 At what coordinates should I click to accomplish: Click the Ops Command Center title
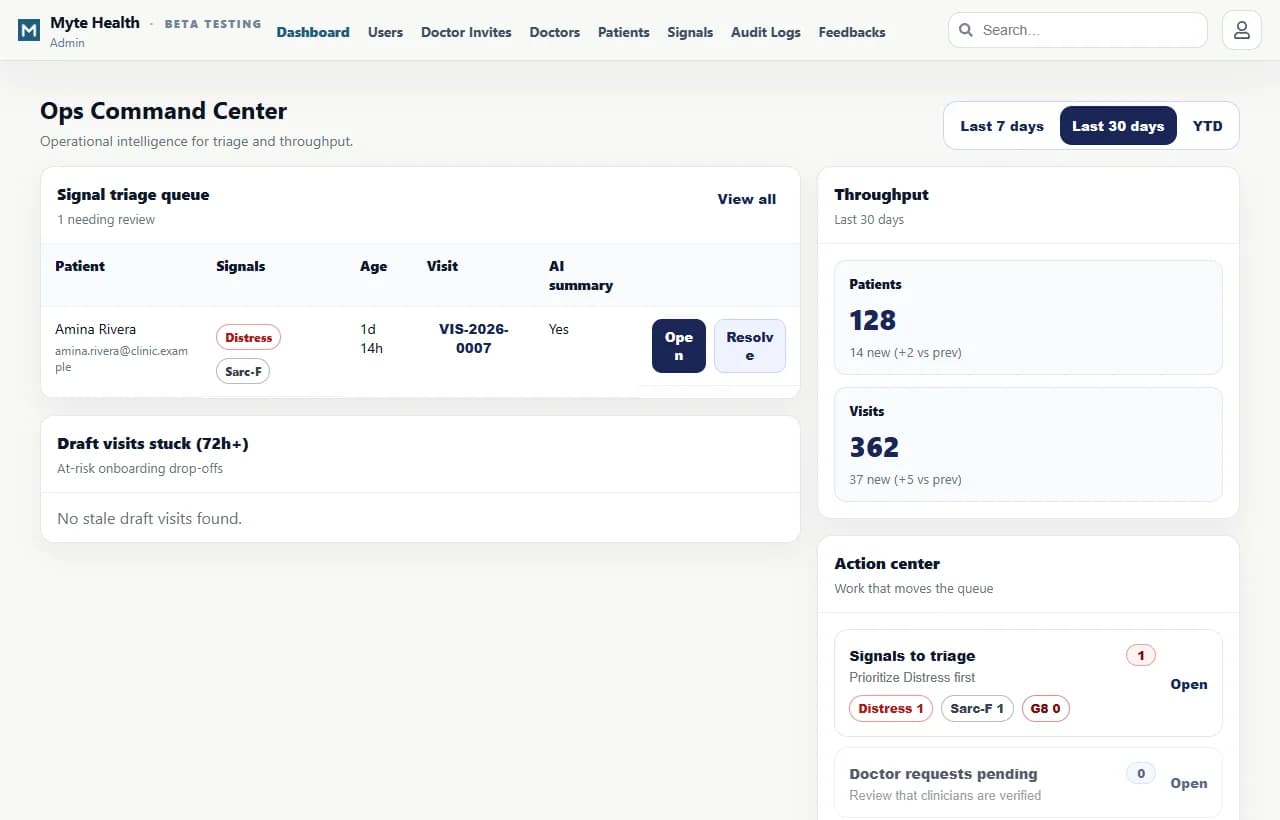pyautogui.click(x=164, y=111)
